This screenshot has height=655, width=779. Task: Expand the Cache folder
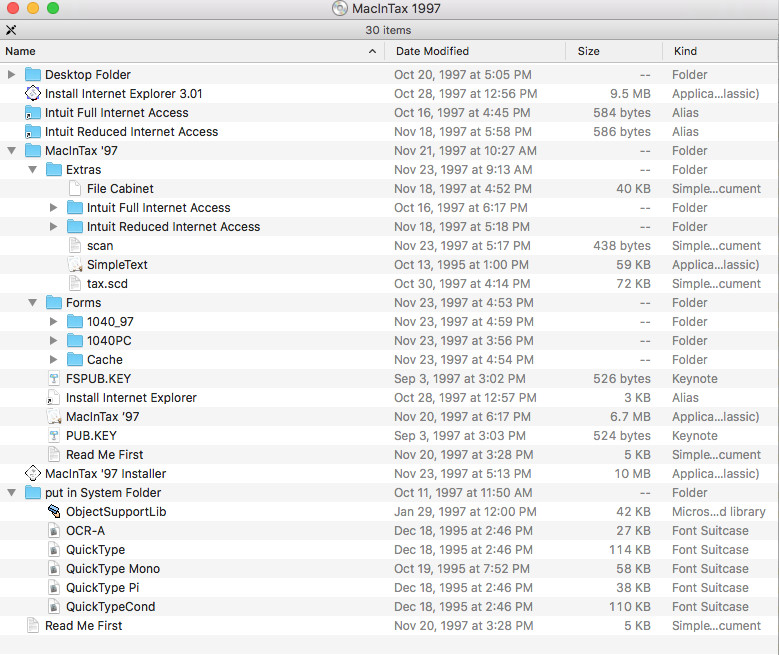coord(53,359)
